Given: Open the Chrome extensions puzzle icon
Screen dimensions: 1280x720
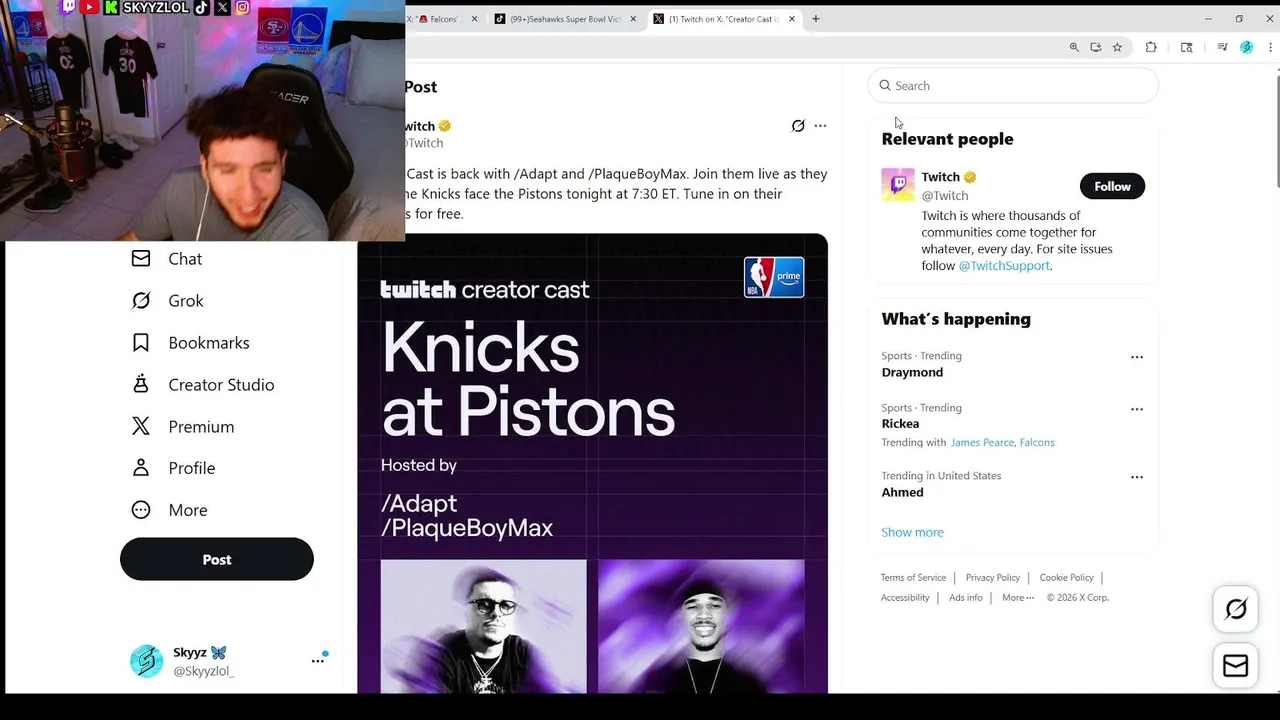Looking at the screenshot, I should point(1151,47).
